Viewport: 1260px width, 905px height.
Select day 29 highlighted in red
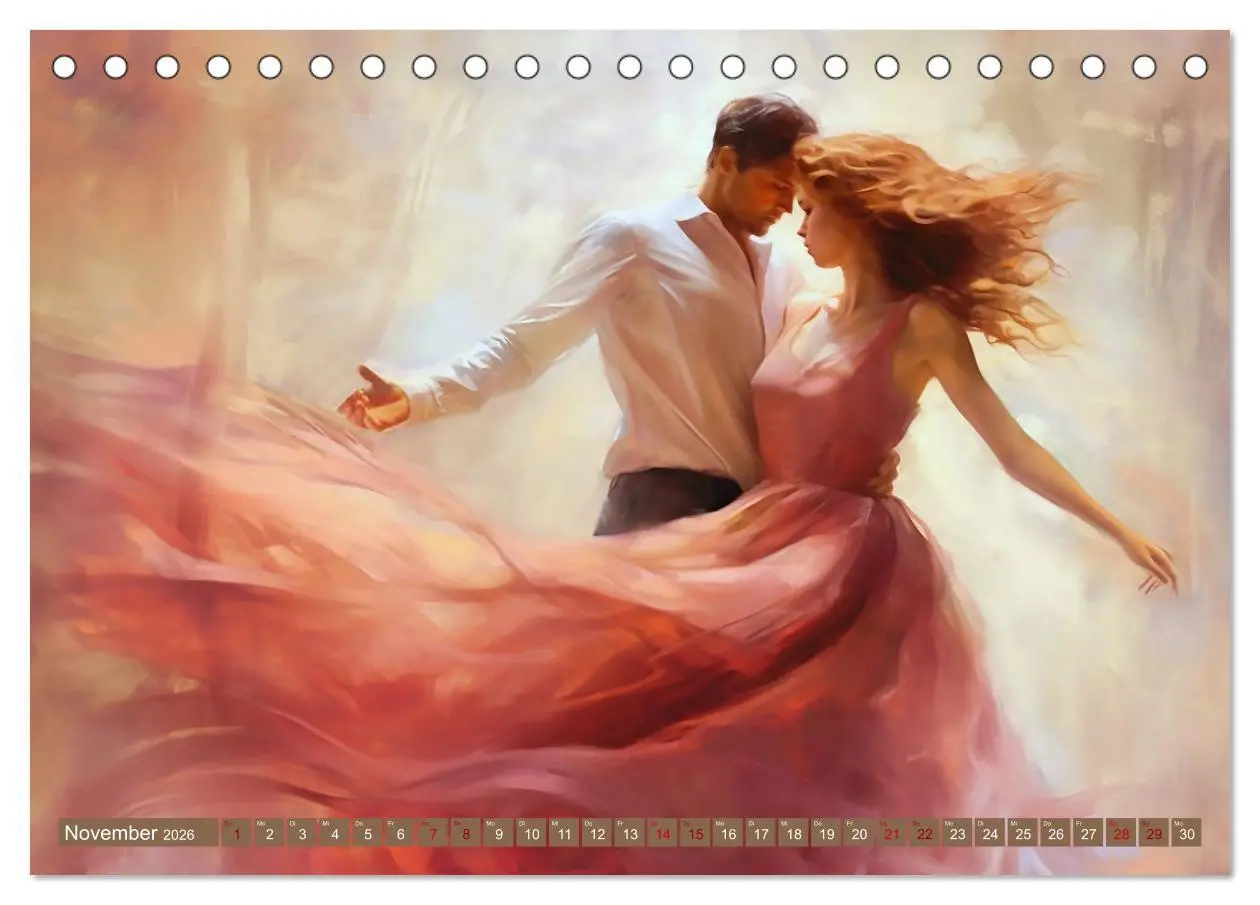coord(1153,832)
